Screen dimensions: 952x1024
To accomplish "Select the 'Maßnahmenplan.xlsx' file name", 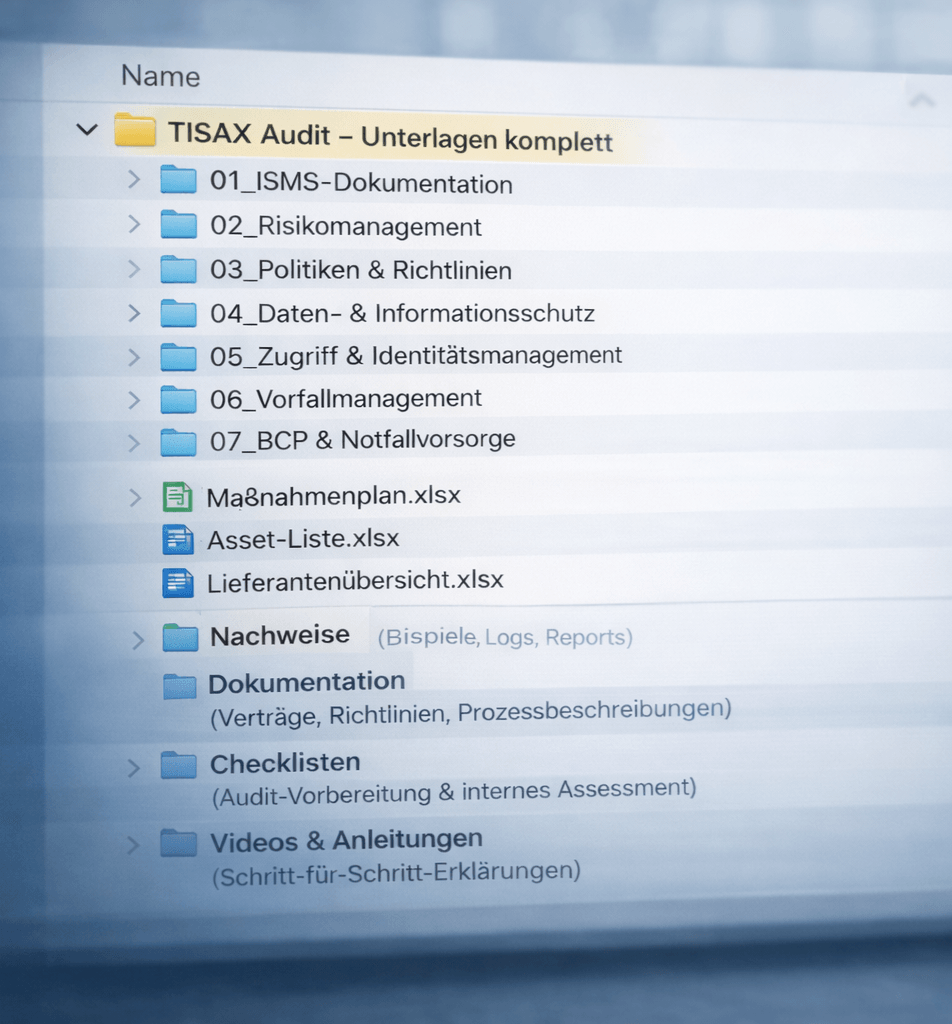I will click(334, 496).
